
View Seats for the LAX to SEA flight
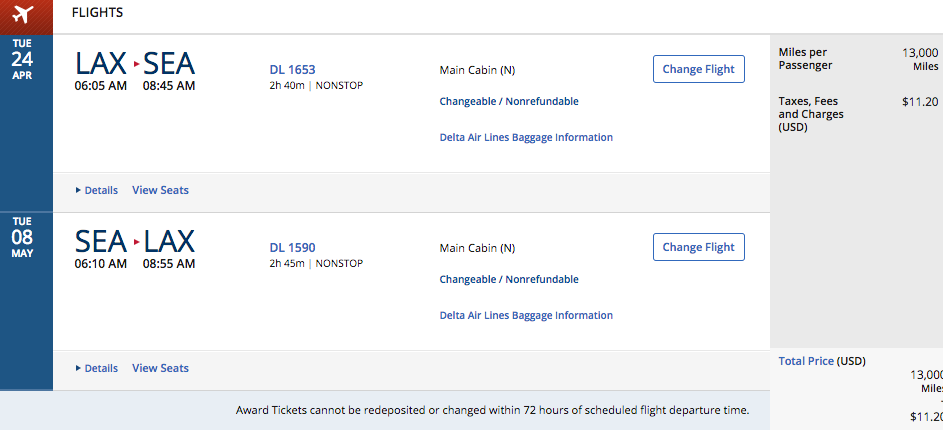(x=160, y=190)
